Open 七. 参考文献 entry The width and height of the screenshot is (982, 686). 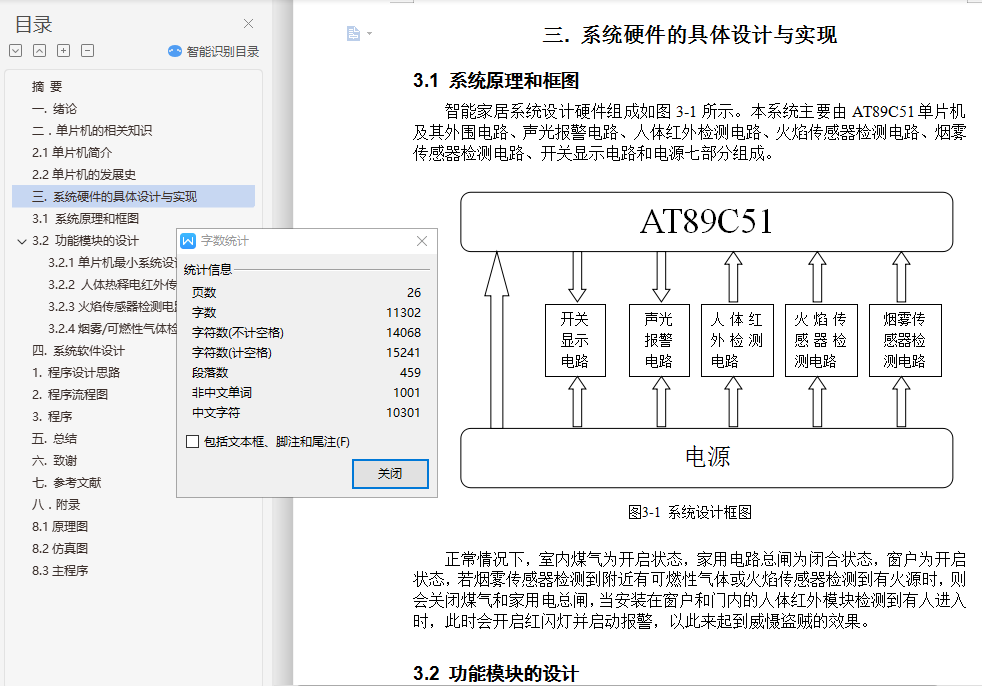pos(66,482)
